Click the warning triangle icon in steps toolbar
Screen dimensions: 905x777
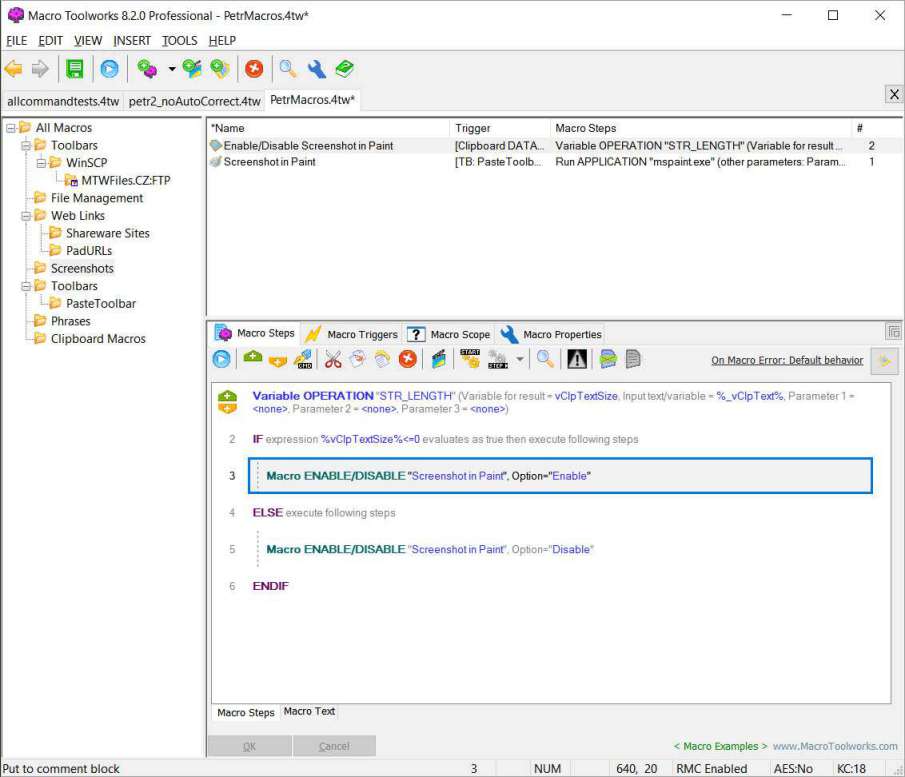577,359
